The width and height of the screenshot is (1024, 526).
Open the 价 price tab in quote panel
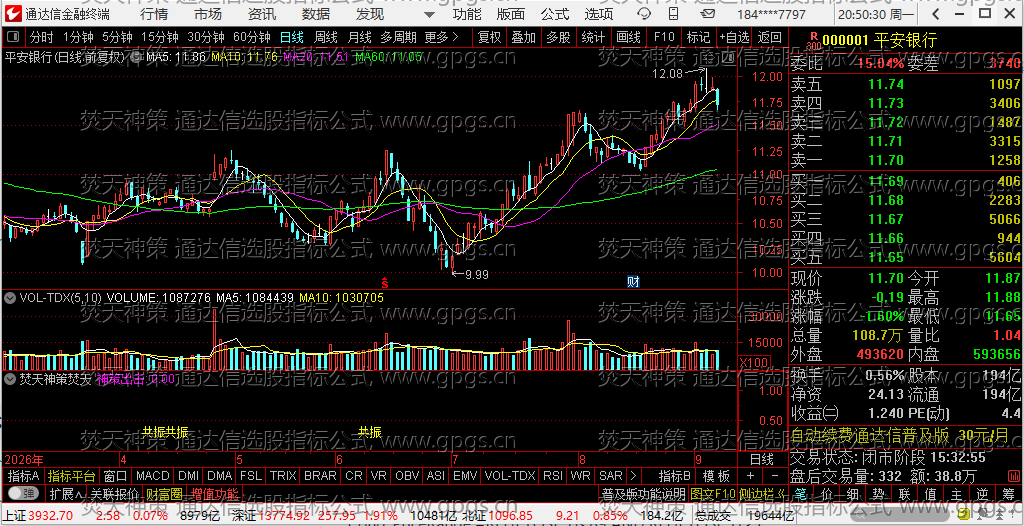826,493
